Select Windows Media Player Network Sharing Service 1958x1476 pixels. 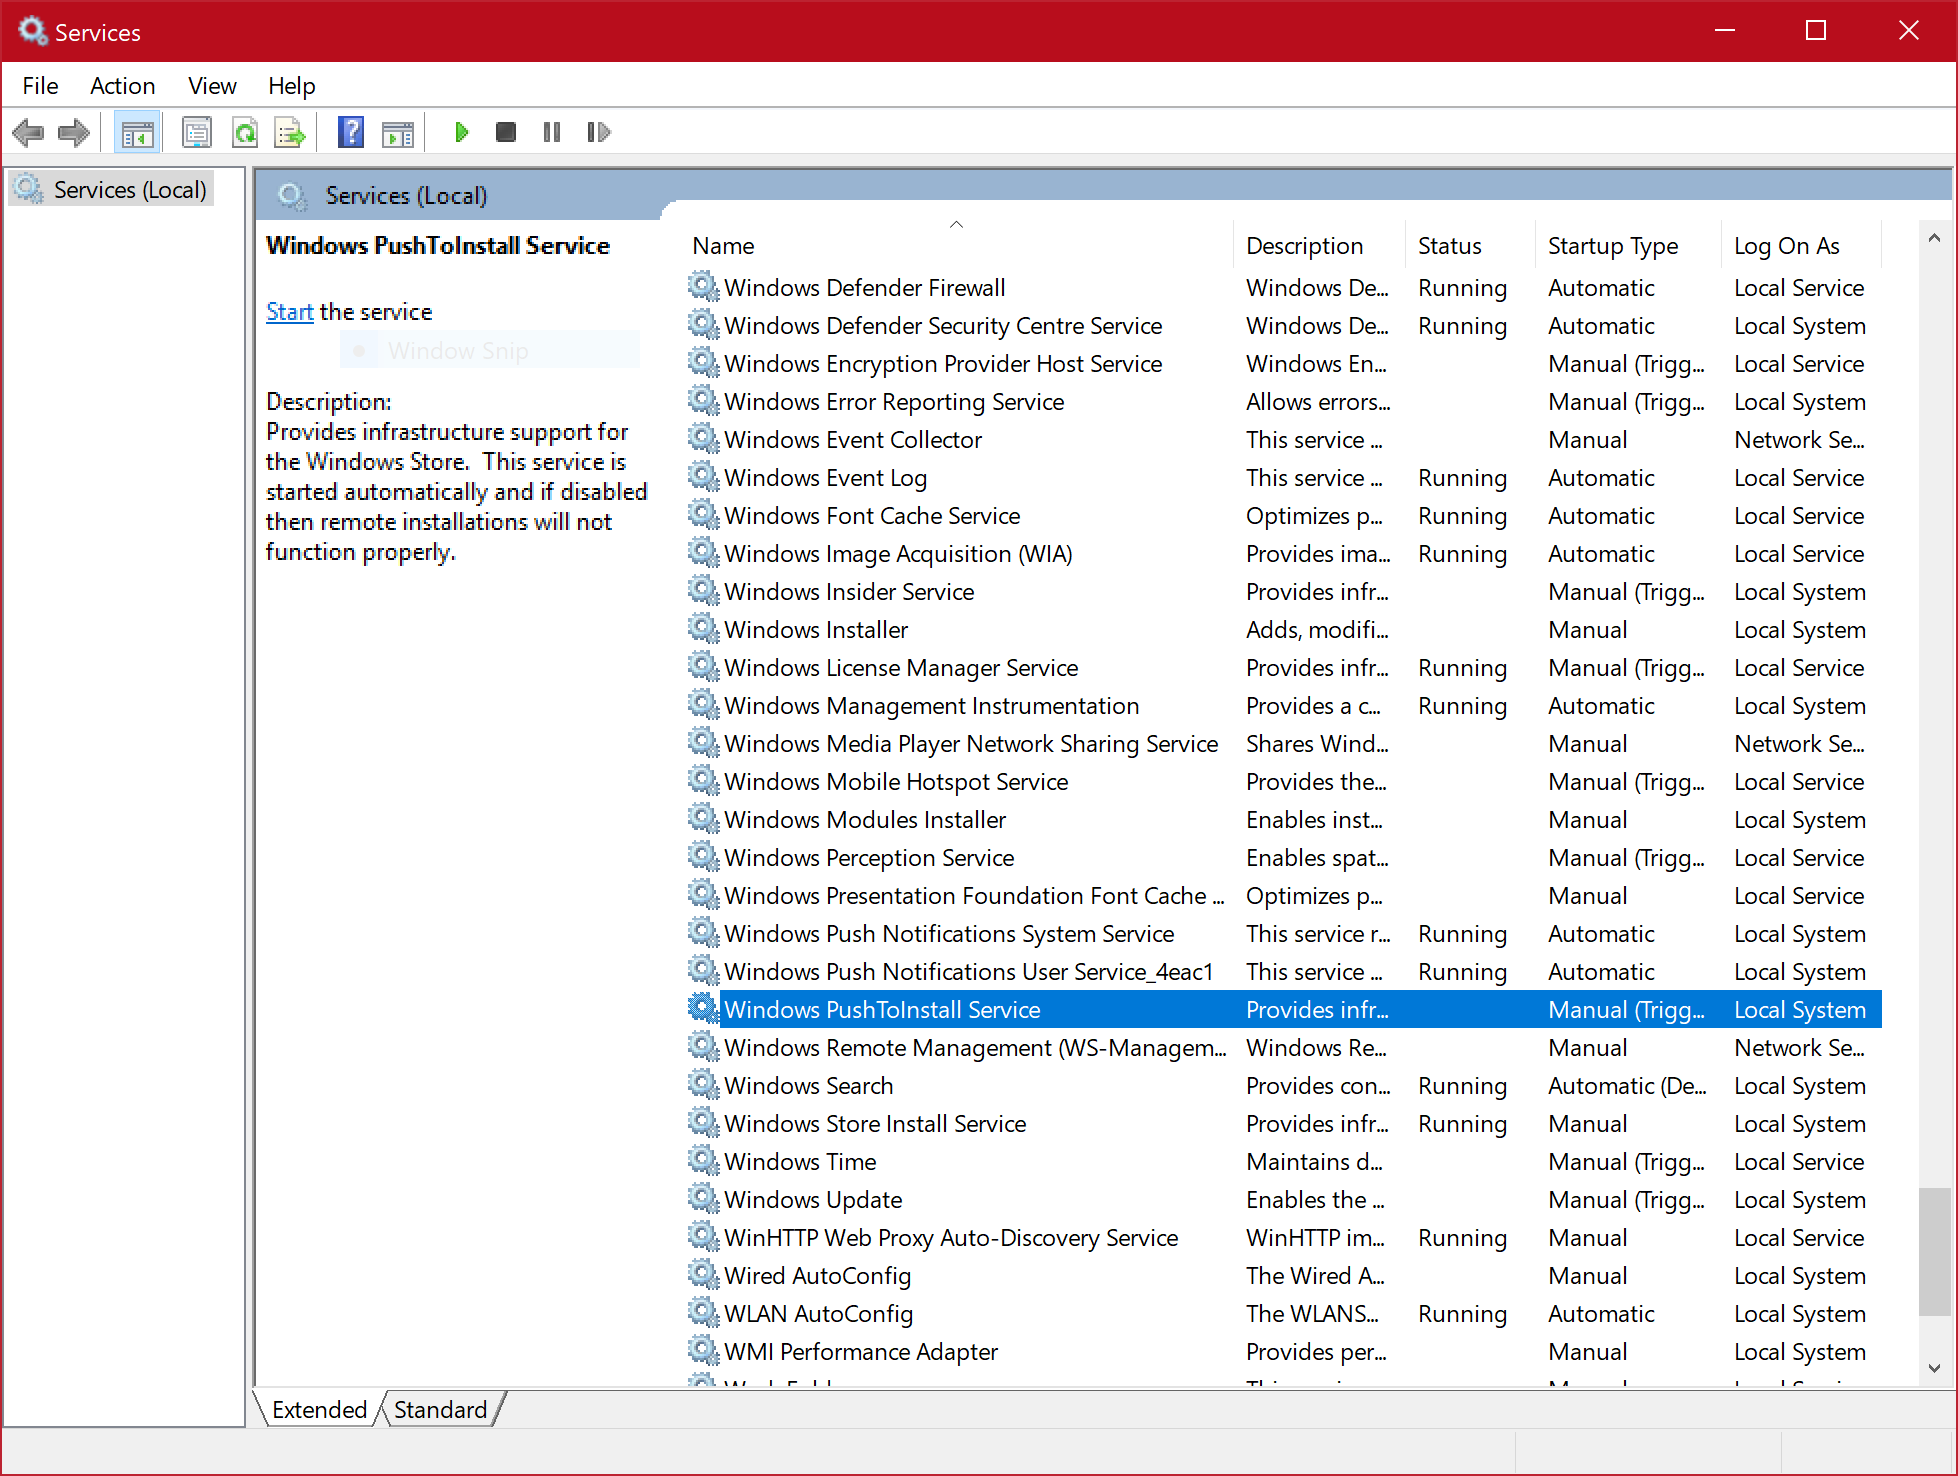pos(1284,744)
